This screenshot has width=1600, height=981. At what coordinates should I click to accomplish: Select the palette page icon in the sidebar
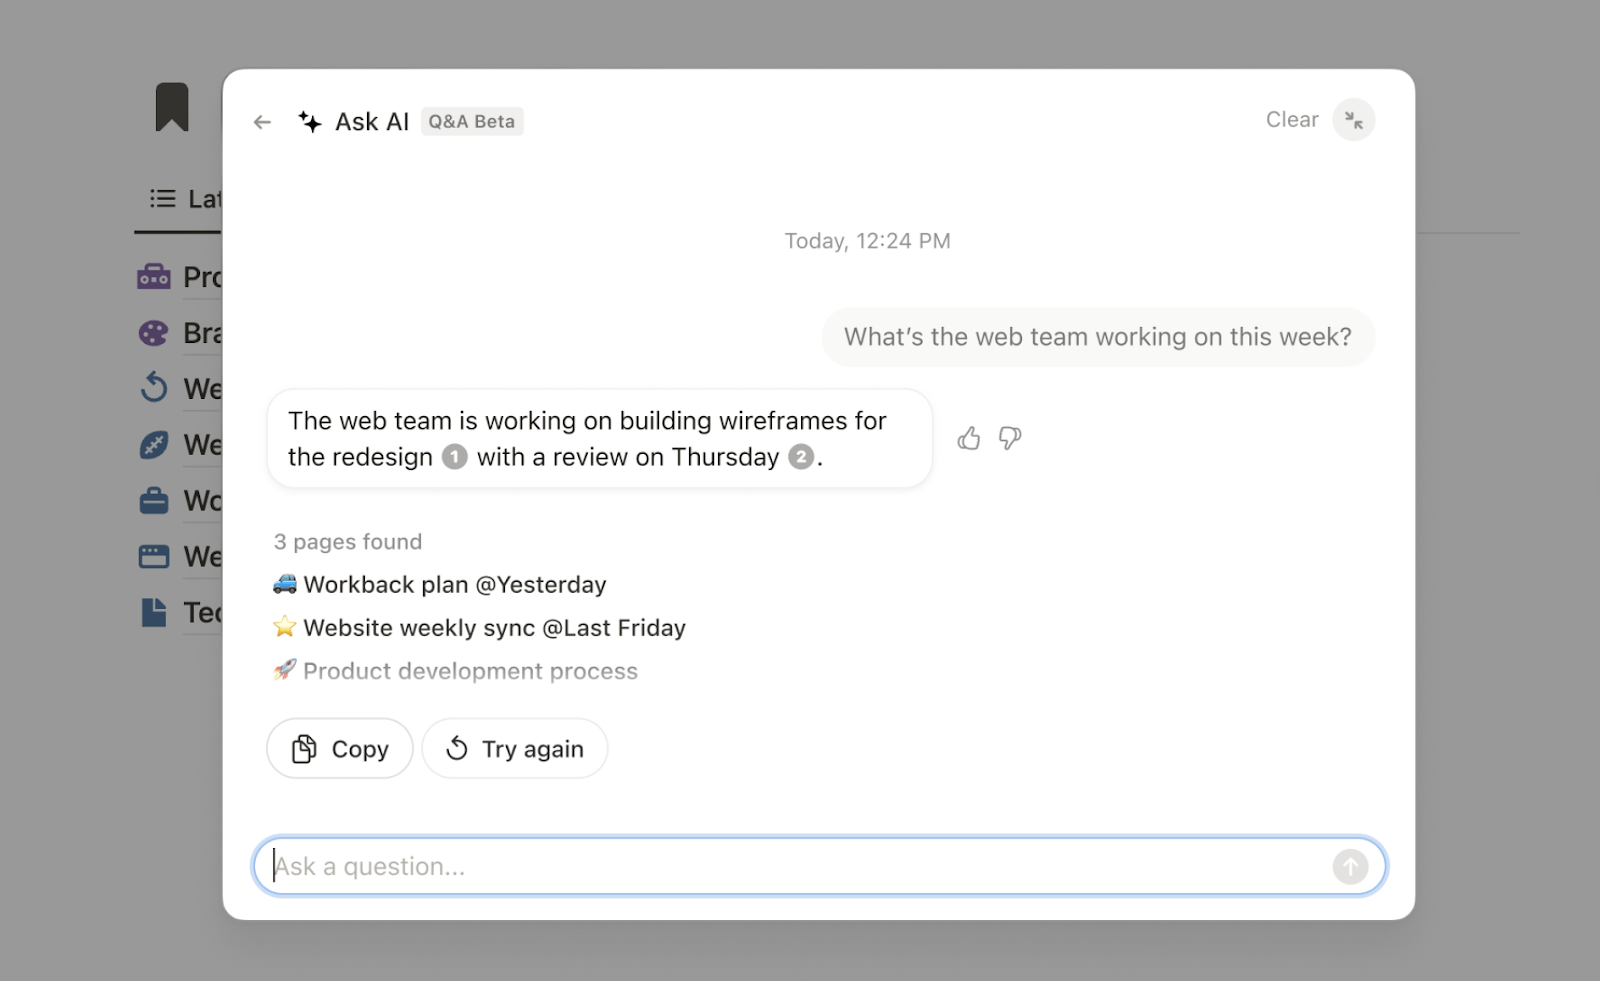[x=152, y=332]
